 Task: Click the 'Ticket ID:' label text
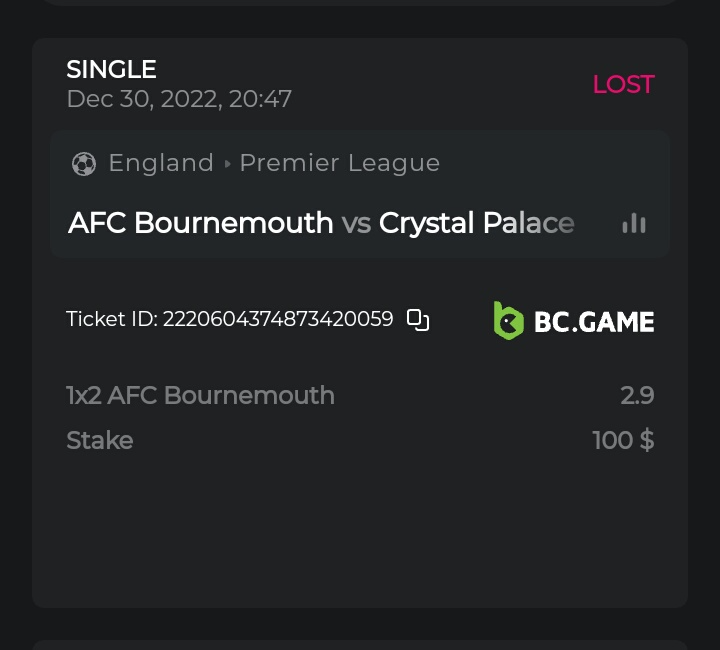click(x=112, y=320)
